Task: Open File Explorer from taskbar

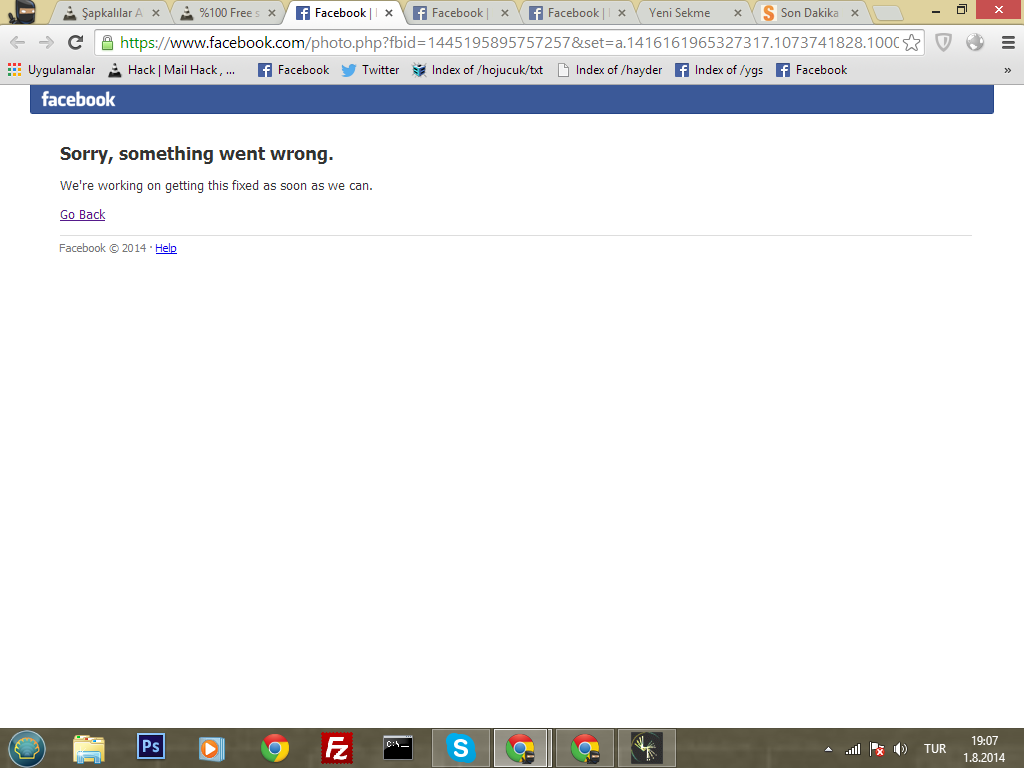Action: click(89, 748)
